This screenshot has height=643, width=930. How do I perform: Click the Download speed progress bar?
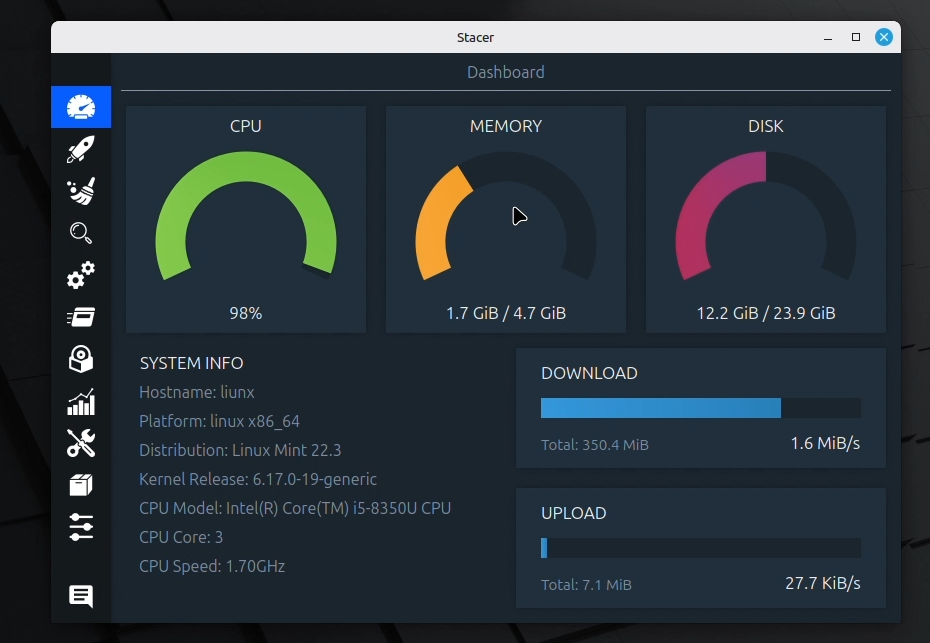[x=700, y=408]
